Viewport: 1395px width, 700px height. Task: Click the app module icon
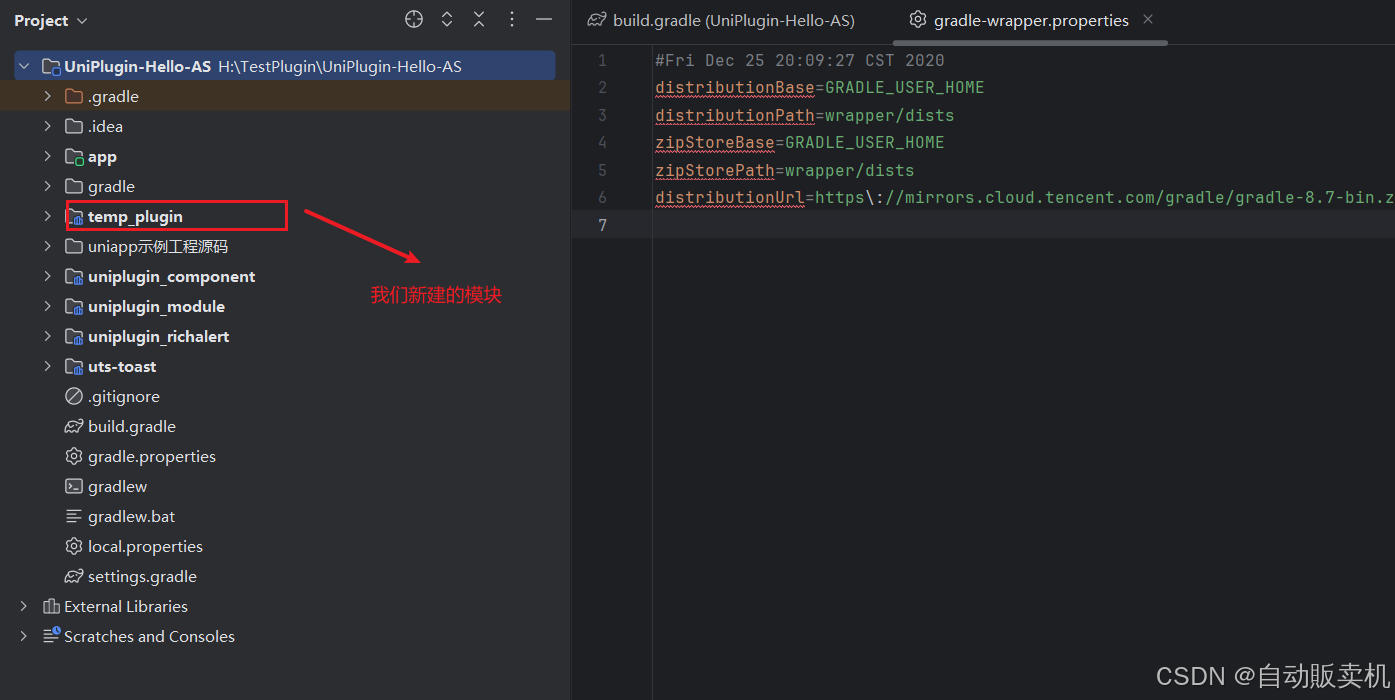[74, 157]
